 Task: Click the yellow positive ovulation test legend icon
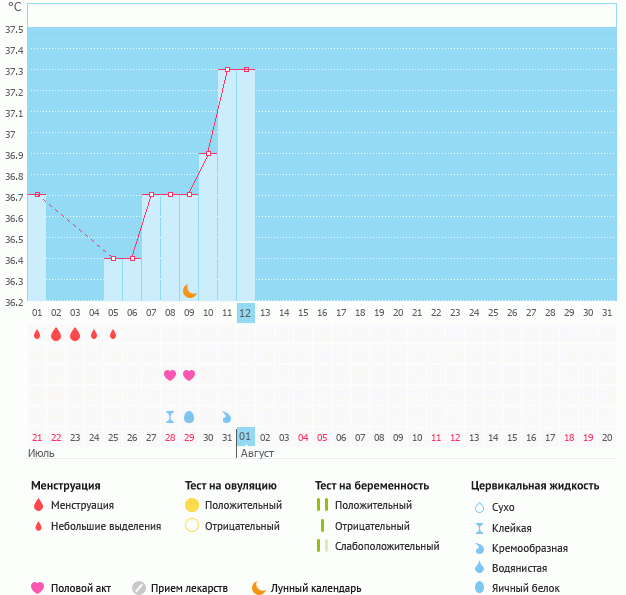(x=192, y=505)
